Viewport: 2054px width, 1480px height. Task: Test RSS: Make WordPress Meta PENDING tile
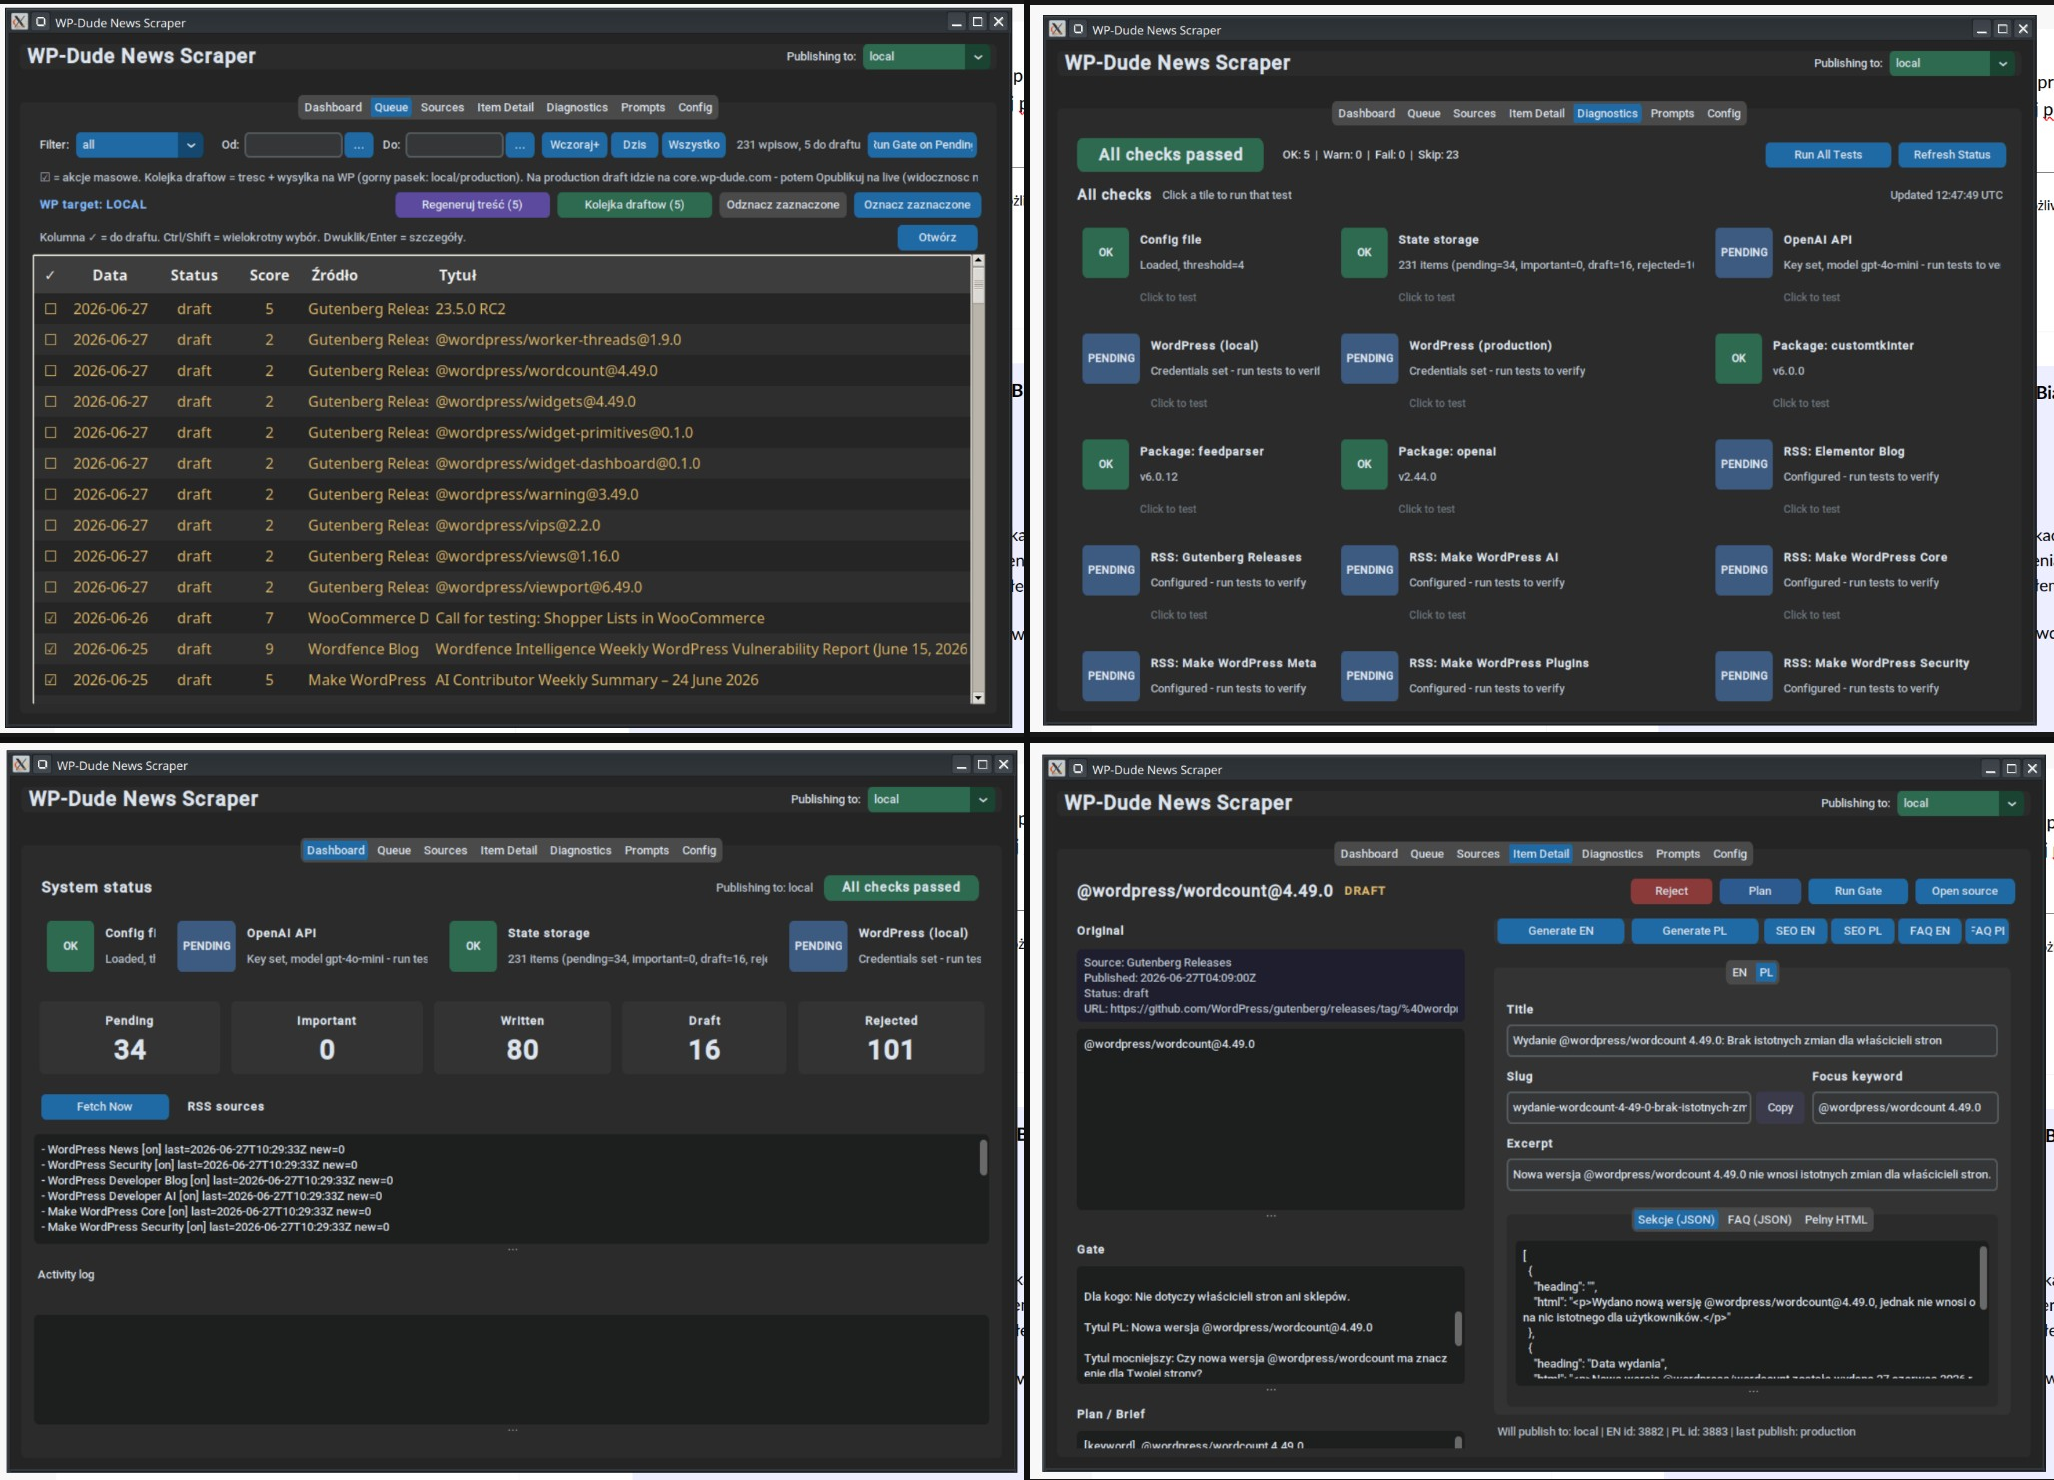click(x=1111, y=676)
